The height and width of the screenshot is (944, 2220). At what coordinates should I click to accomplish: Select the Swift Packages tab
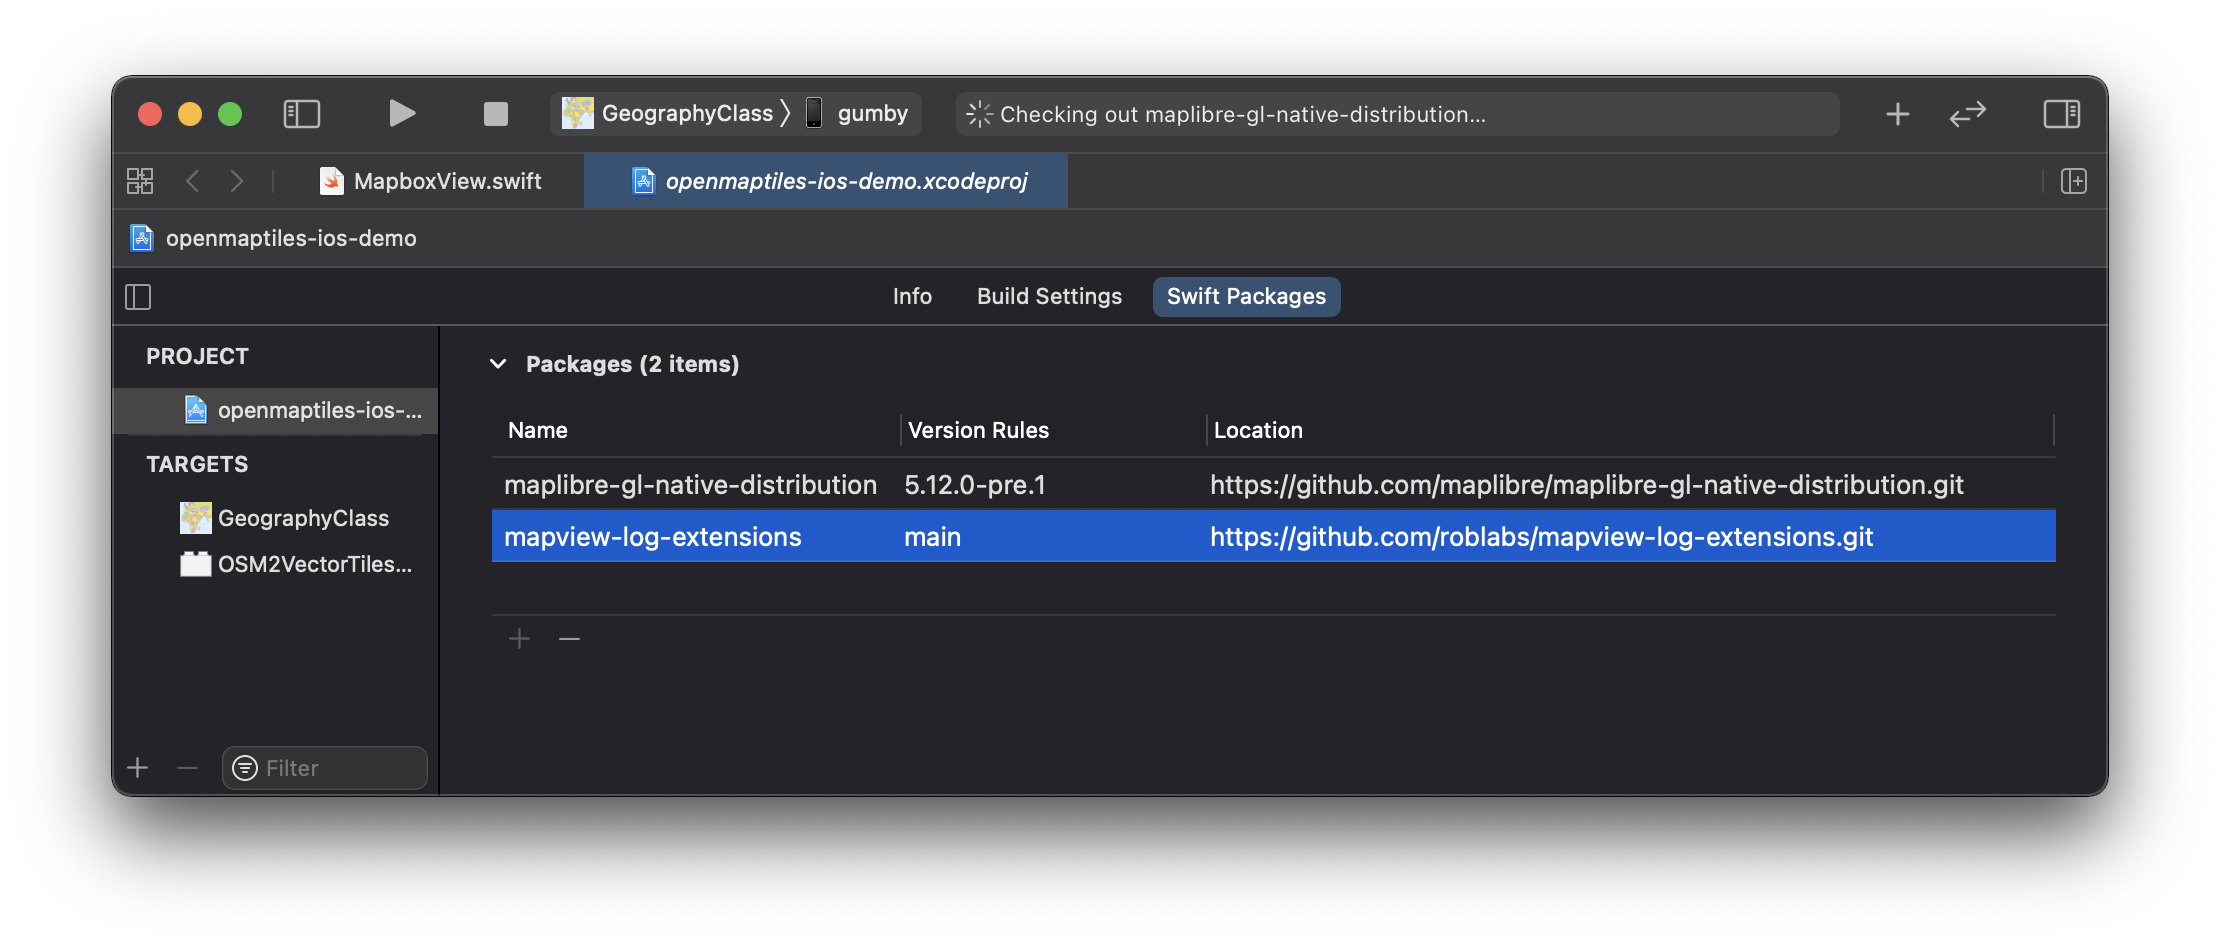(1246, 297)
